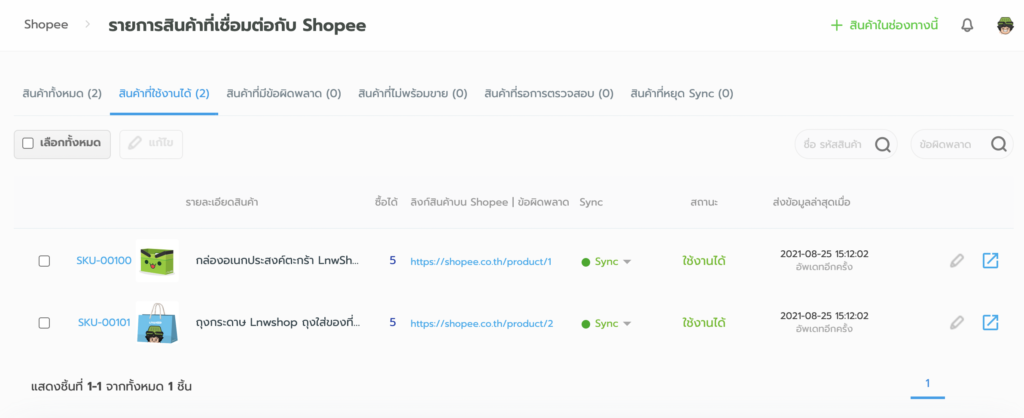Switch to the สินค้าทั้งหมด (2) tab
The width and height of the screenshot is (1024, 418).
click(x=62, y=94)
